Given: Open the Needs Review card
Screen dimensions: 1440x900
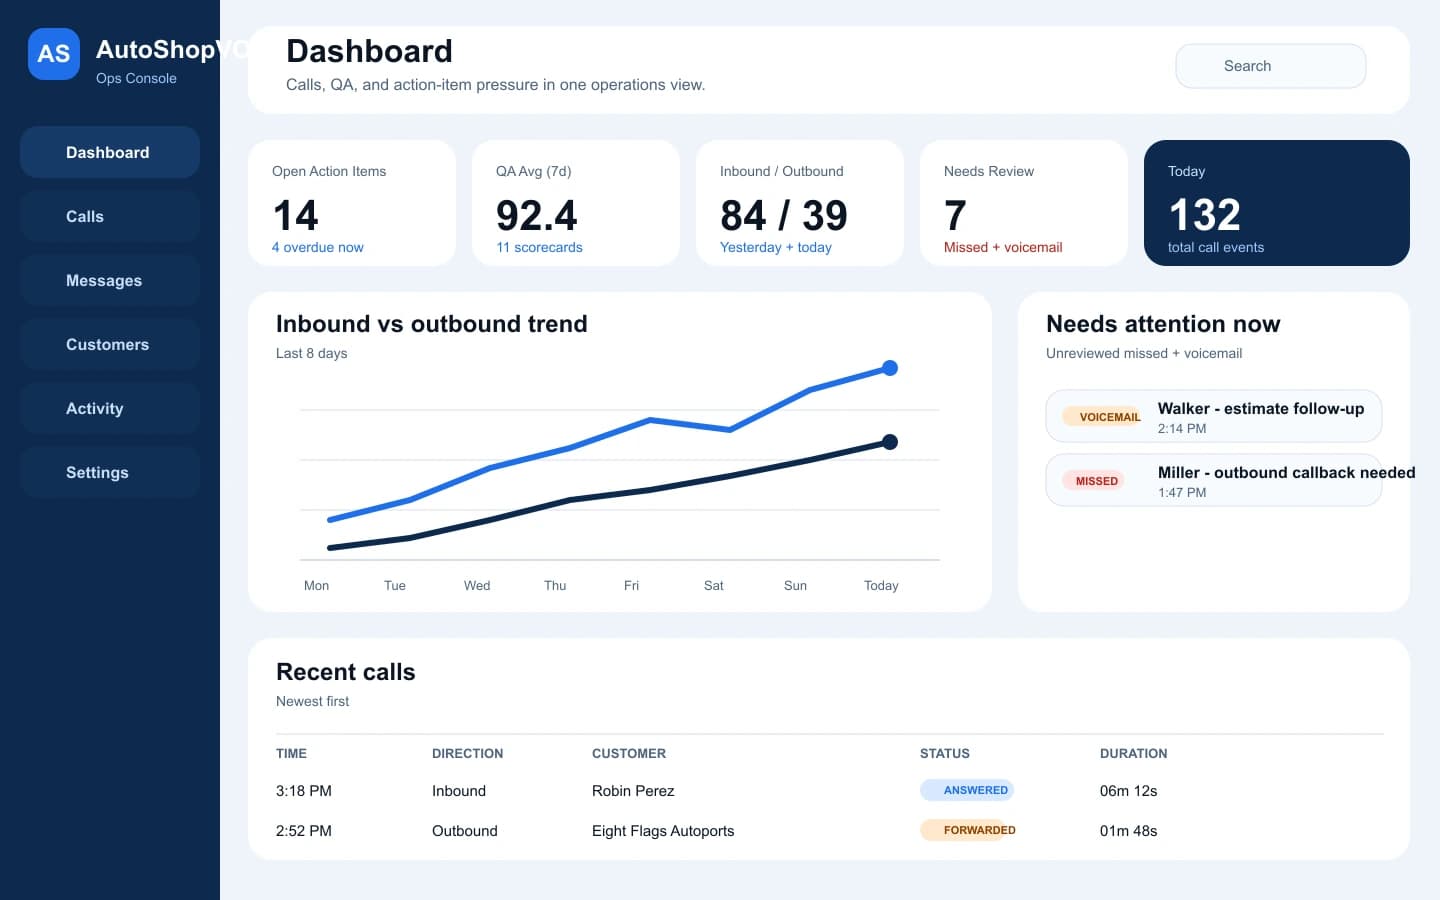Looking at the screenshot, I should click(1024, 203).
